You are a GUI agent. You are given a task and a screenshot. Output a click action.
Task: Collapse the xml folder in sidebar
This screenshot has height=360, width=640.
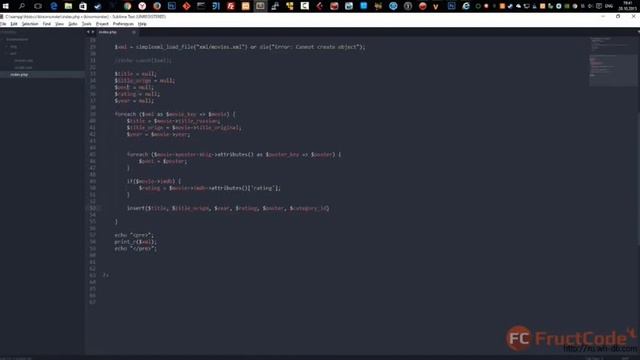click(x=13, y=53)
